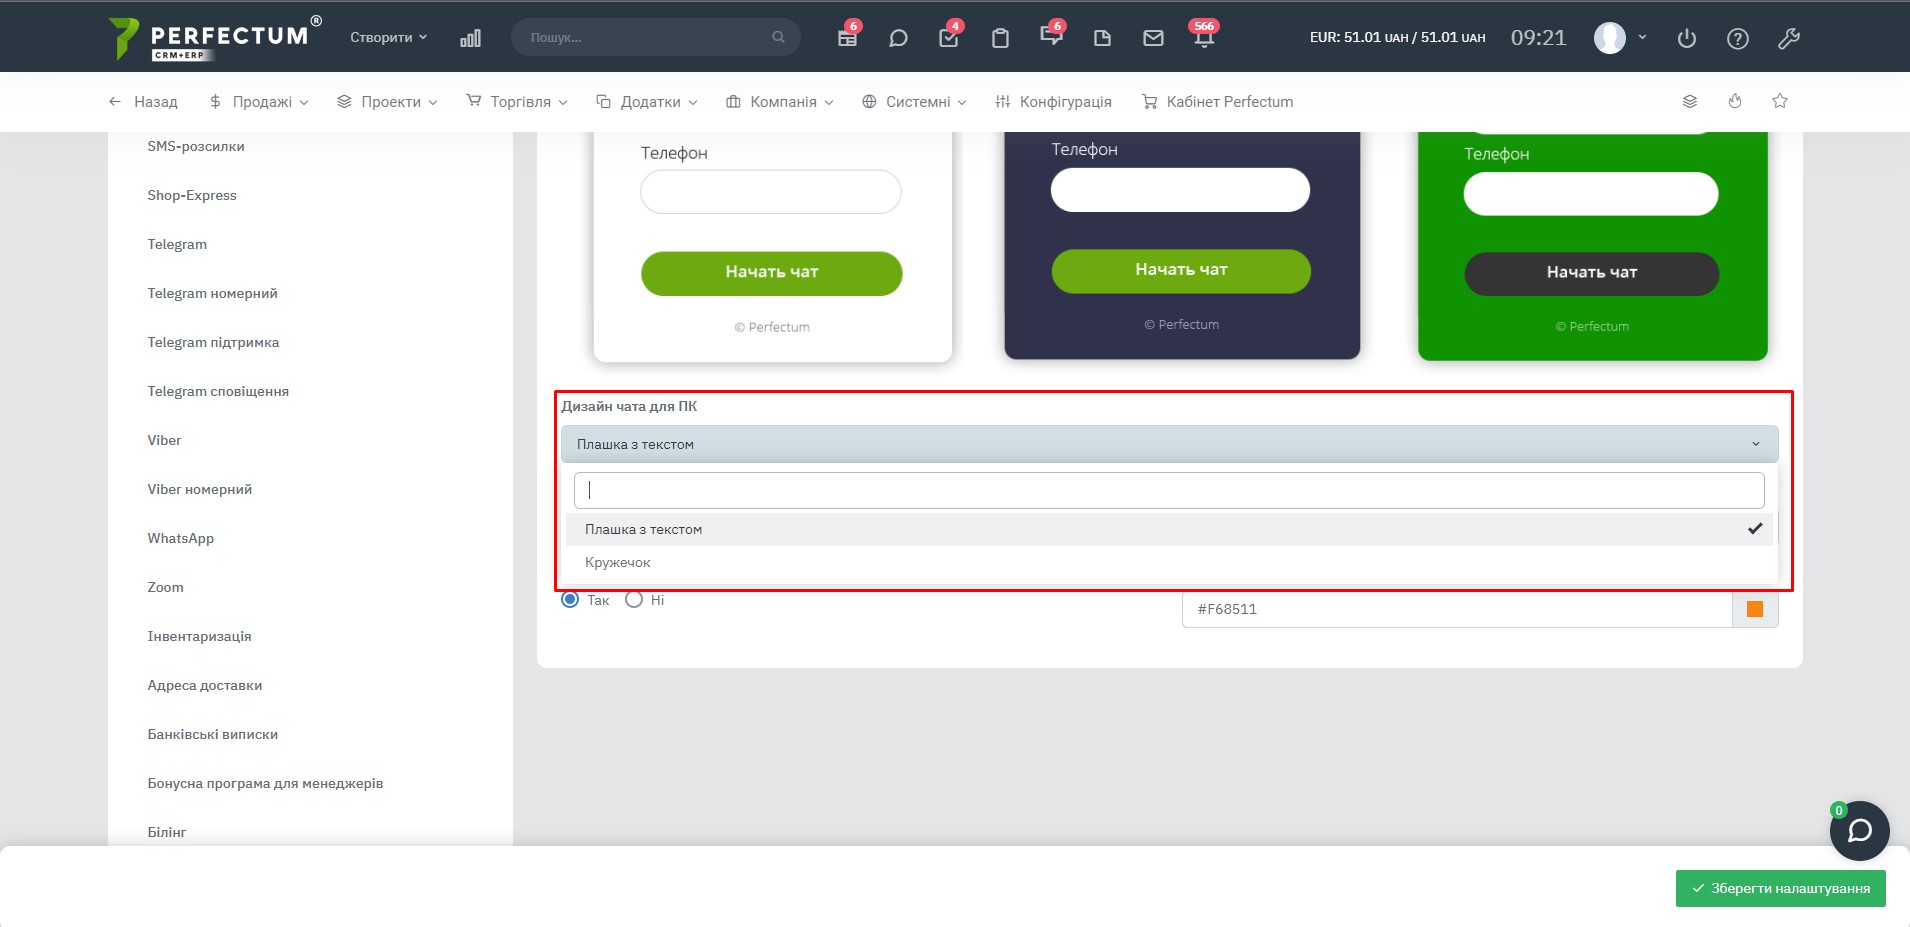The image size is (1910, 927).
Task: Click the dropdown search input field
Action: 1168,491
